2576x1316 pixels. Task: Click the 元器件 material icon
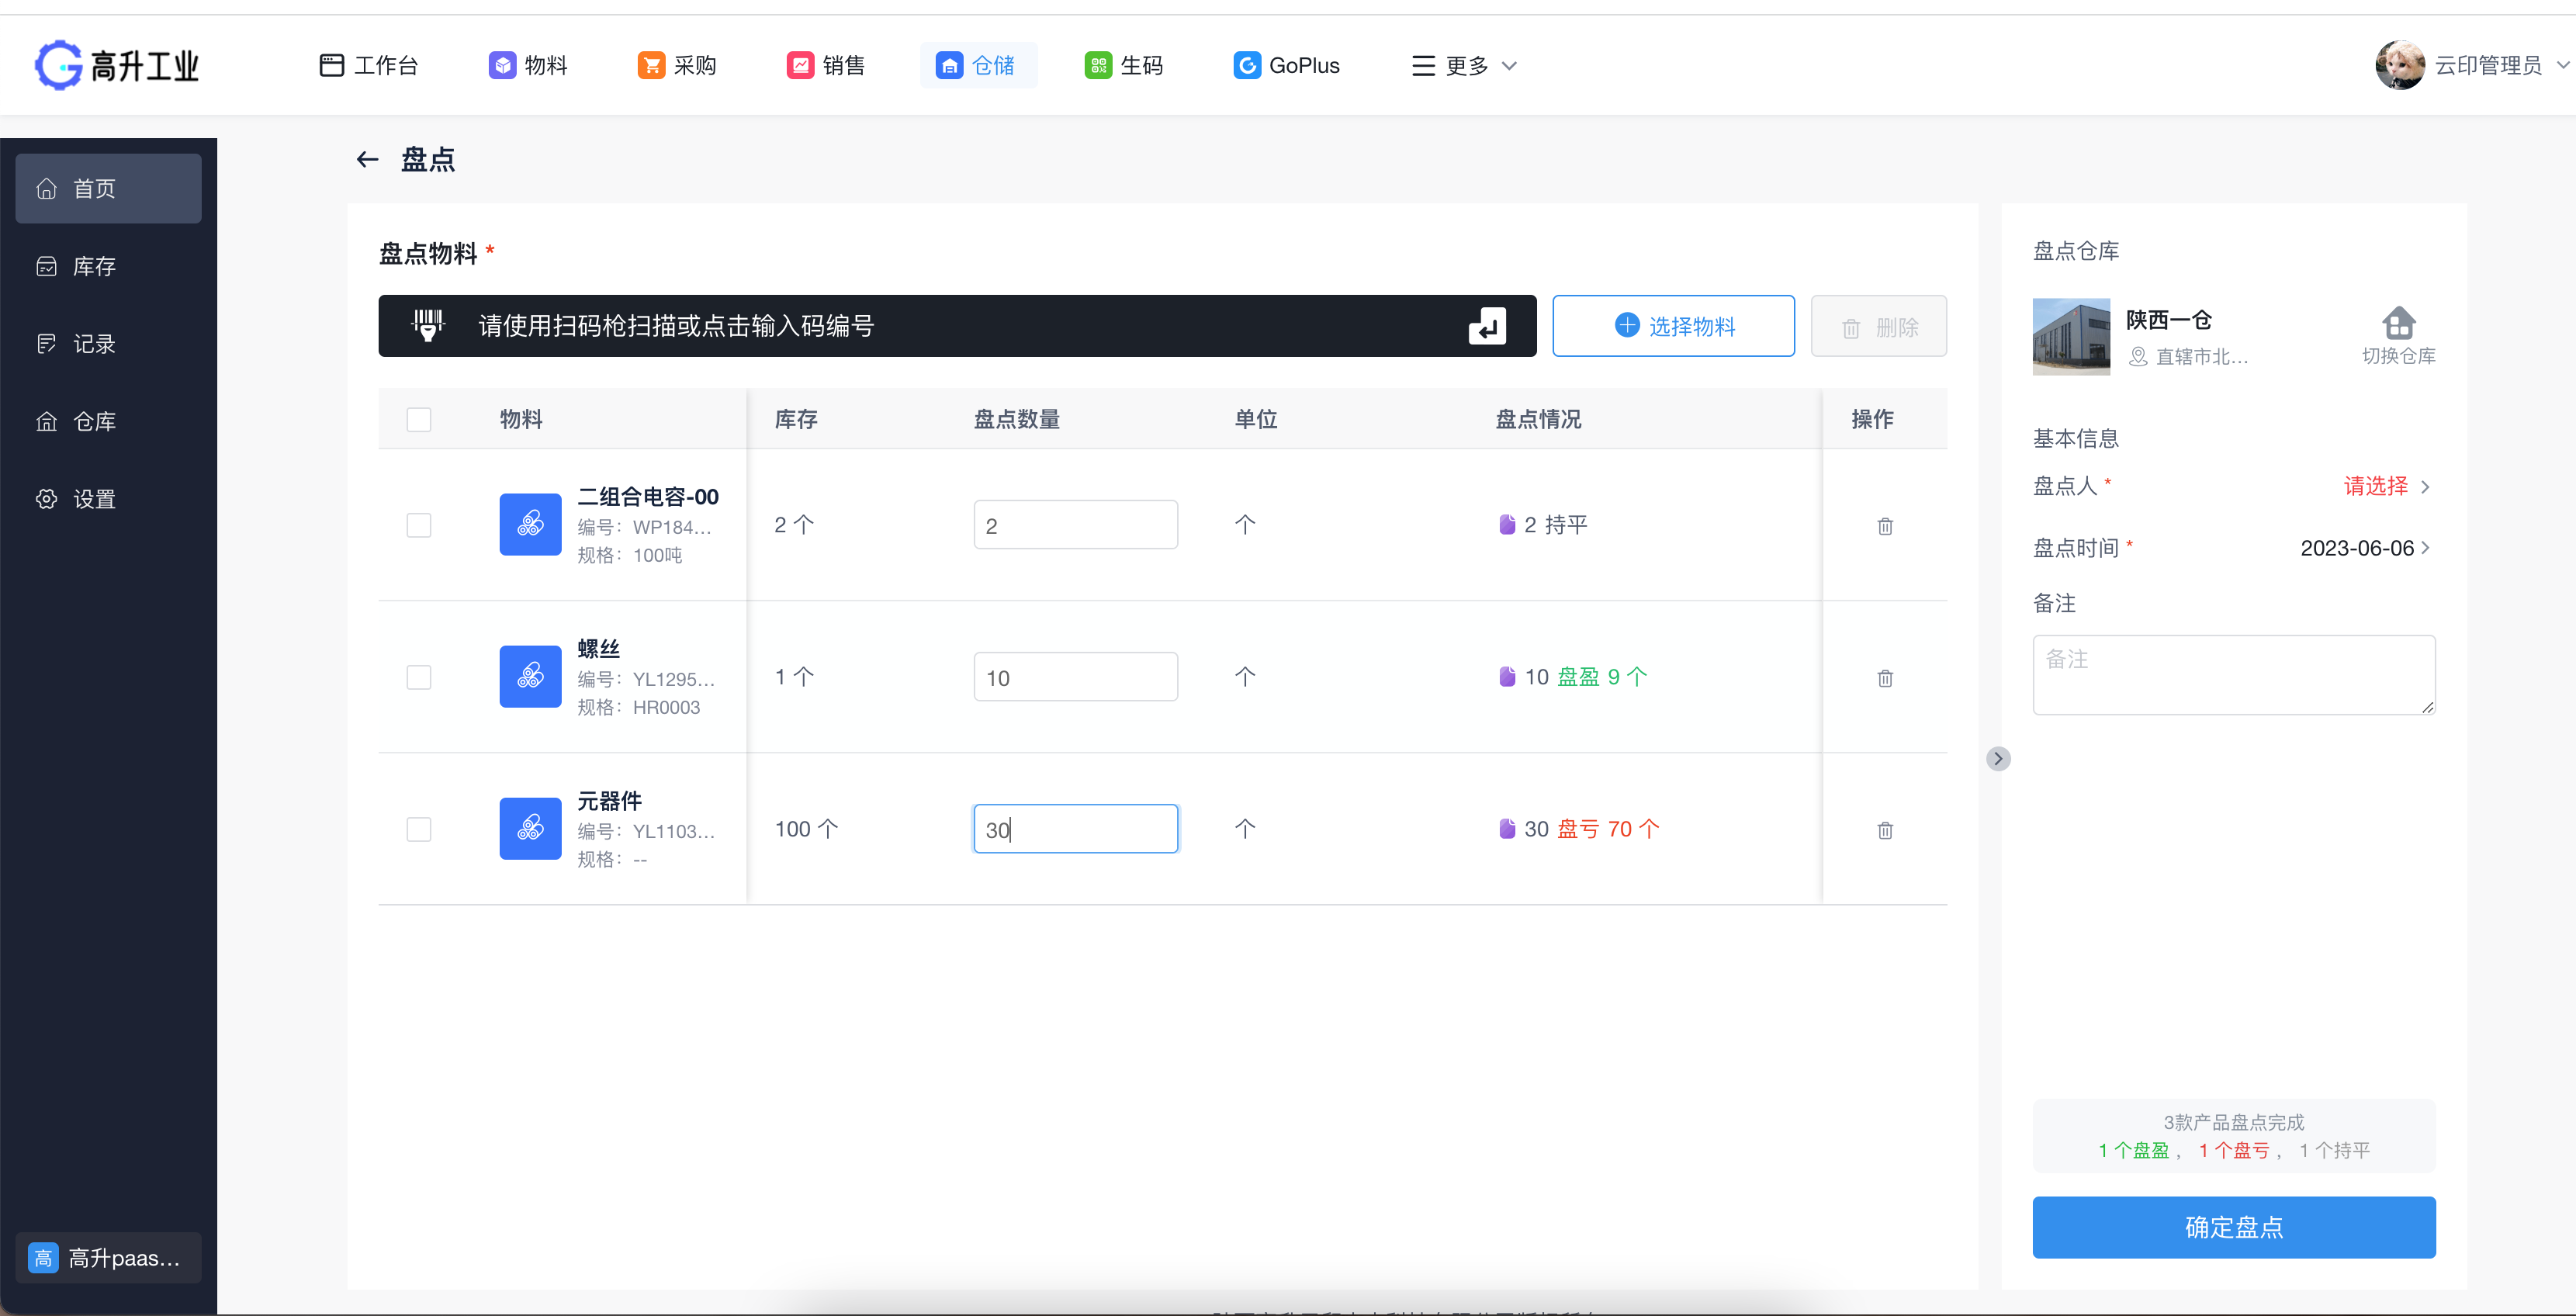coord(530,828)
